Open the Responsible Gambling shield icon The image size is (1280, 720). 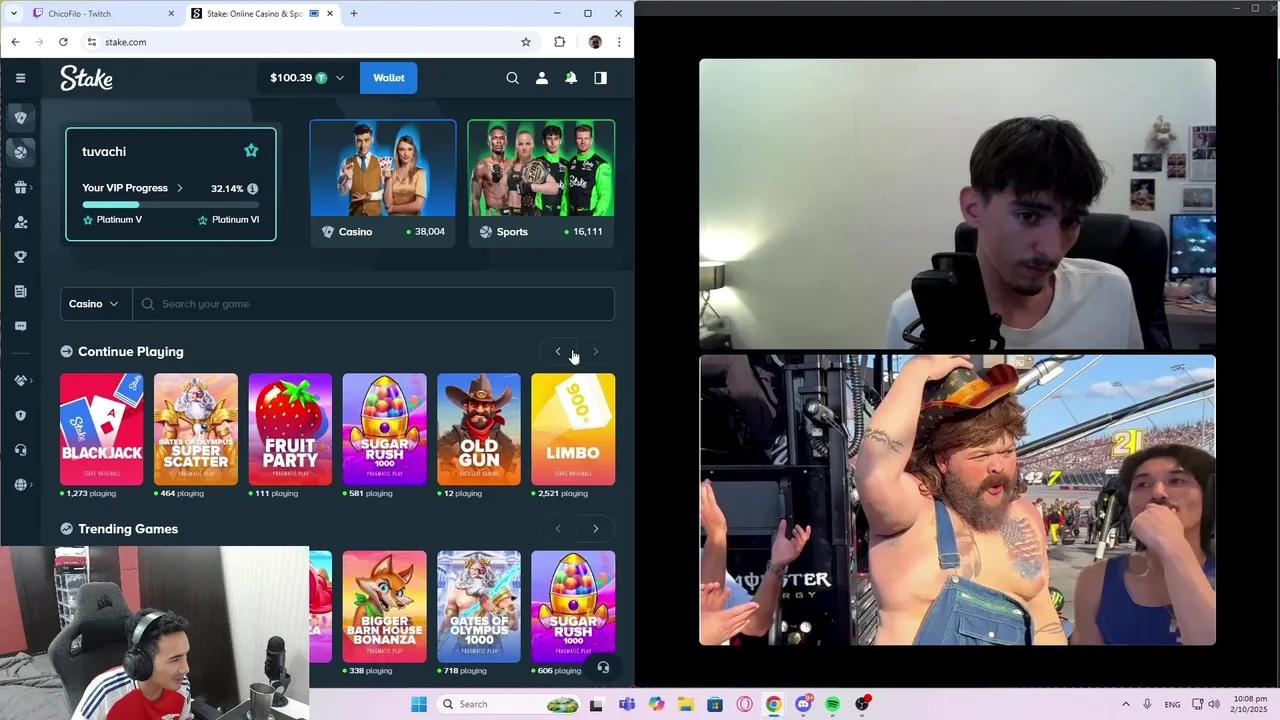pyautogui.click(x=20, y=416)
